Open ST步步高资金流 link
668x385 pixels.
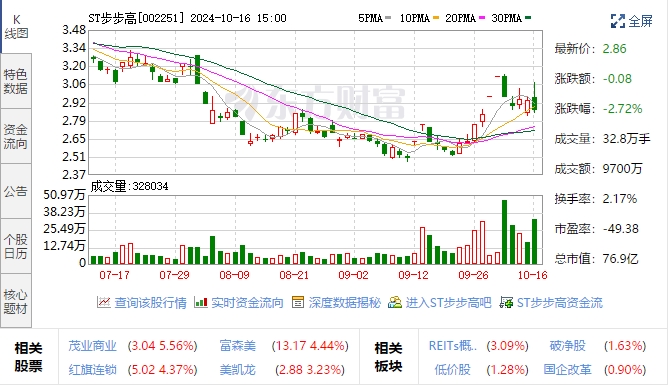[x=560, y=303]
